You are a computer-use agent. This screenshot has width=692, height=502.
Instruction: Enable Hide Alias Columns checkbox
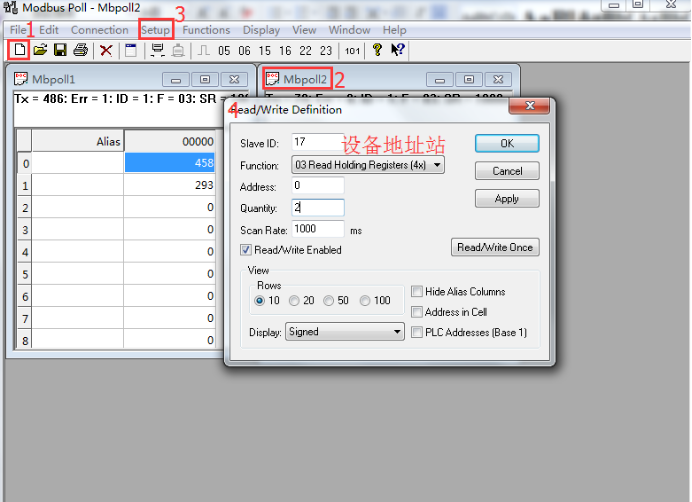(x=416, y=292)
